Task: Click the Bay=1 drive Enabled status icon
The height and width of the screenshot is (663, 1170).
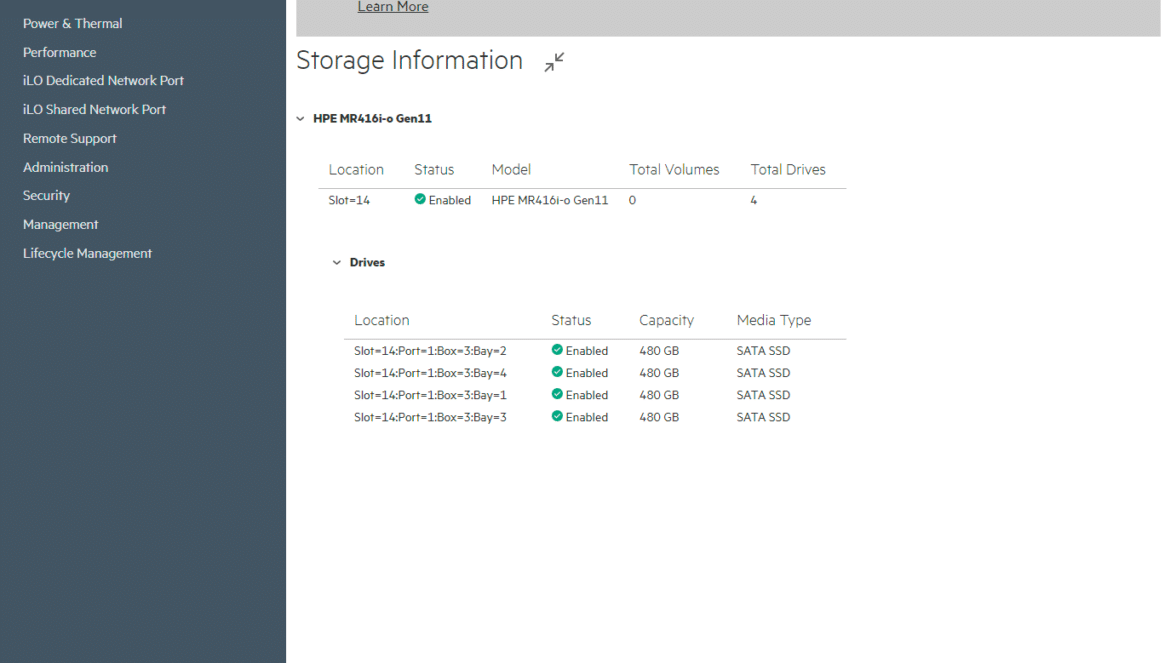Action: pos(557,394)
